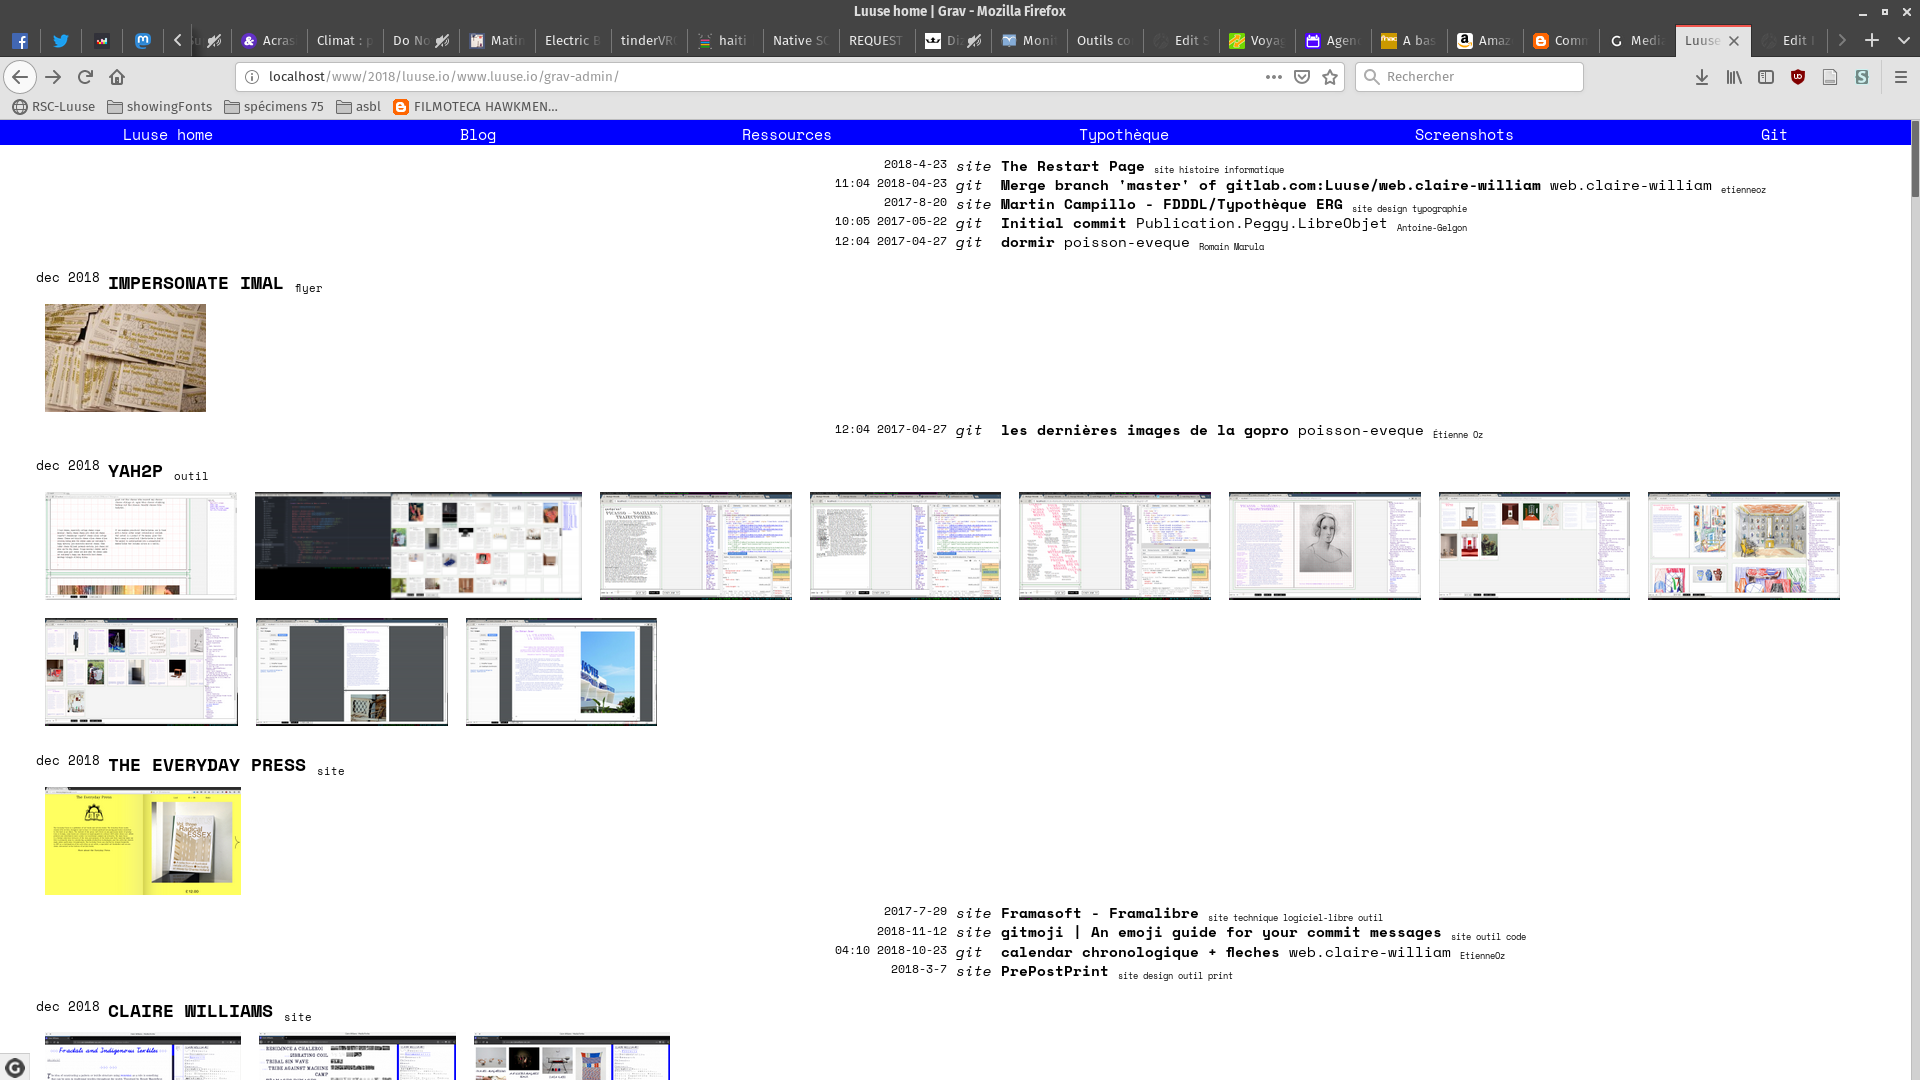Viewport: 1920px width, 1080px height.
Task: Show the Library bookmarks menu
Action: point(1734,77)
